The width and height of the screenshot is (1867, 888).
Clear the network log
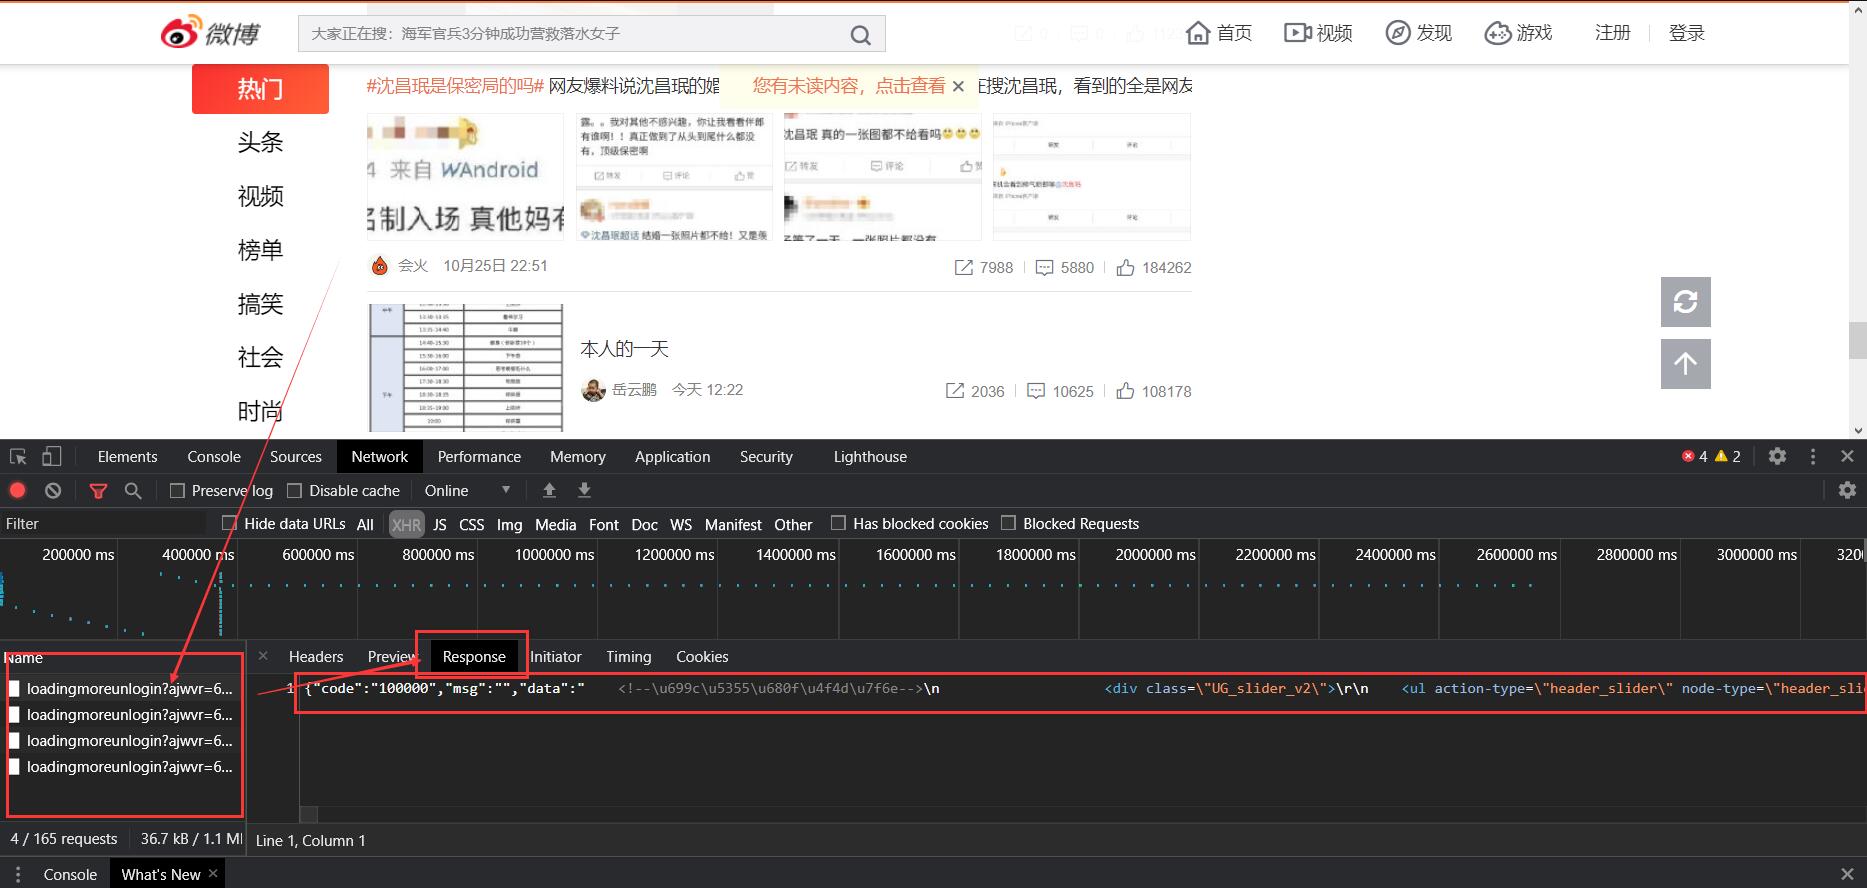(53, 490)
